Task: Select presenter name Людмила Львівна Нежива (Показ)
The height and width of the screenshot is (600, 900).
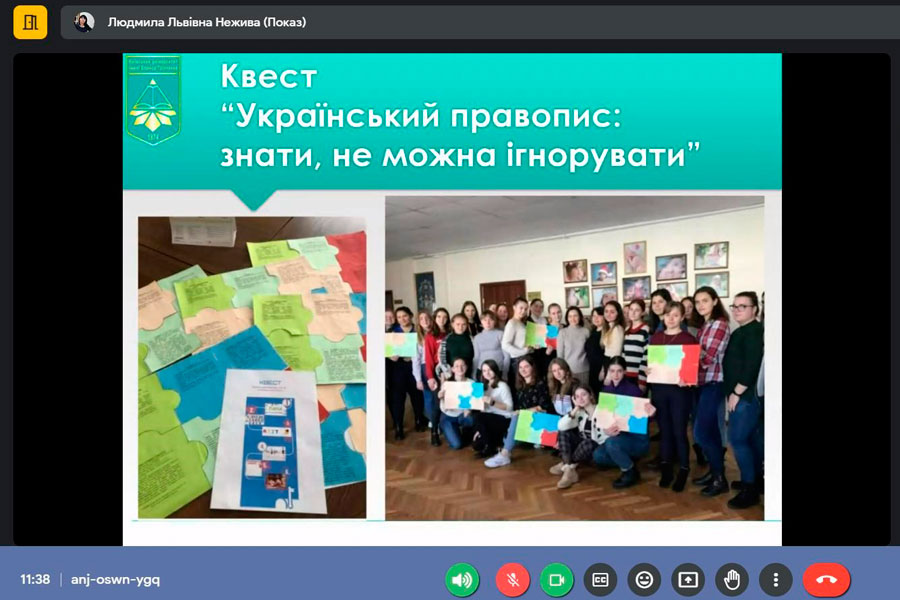Action: click(207, 22)
